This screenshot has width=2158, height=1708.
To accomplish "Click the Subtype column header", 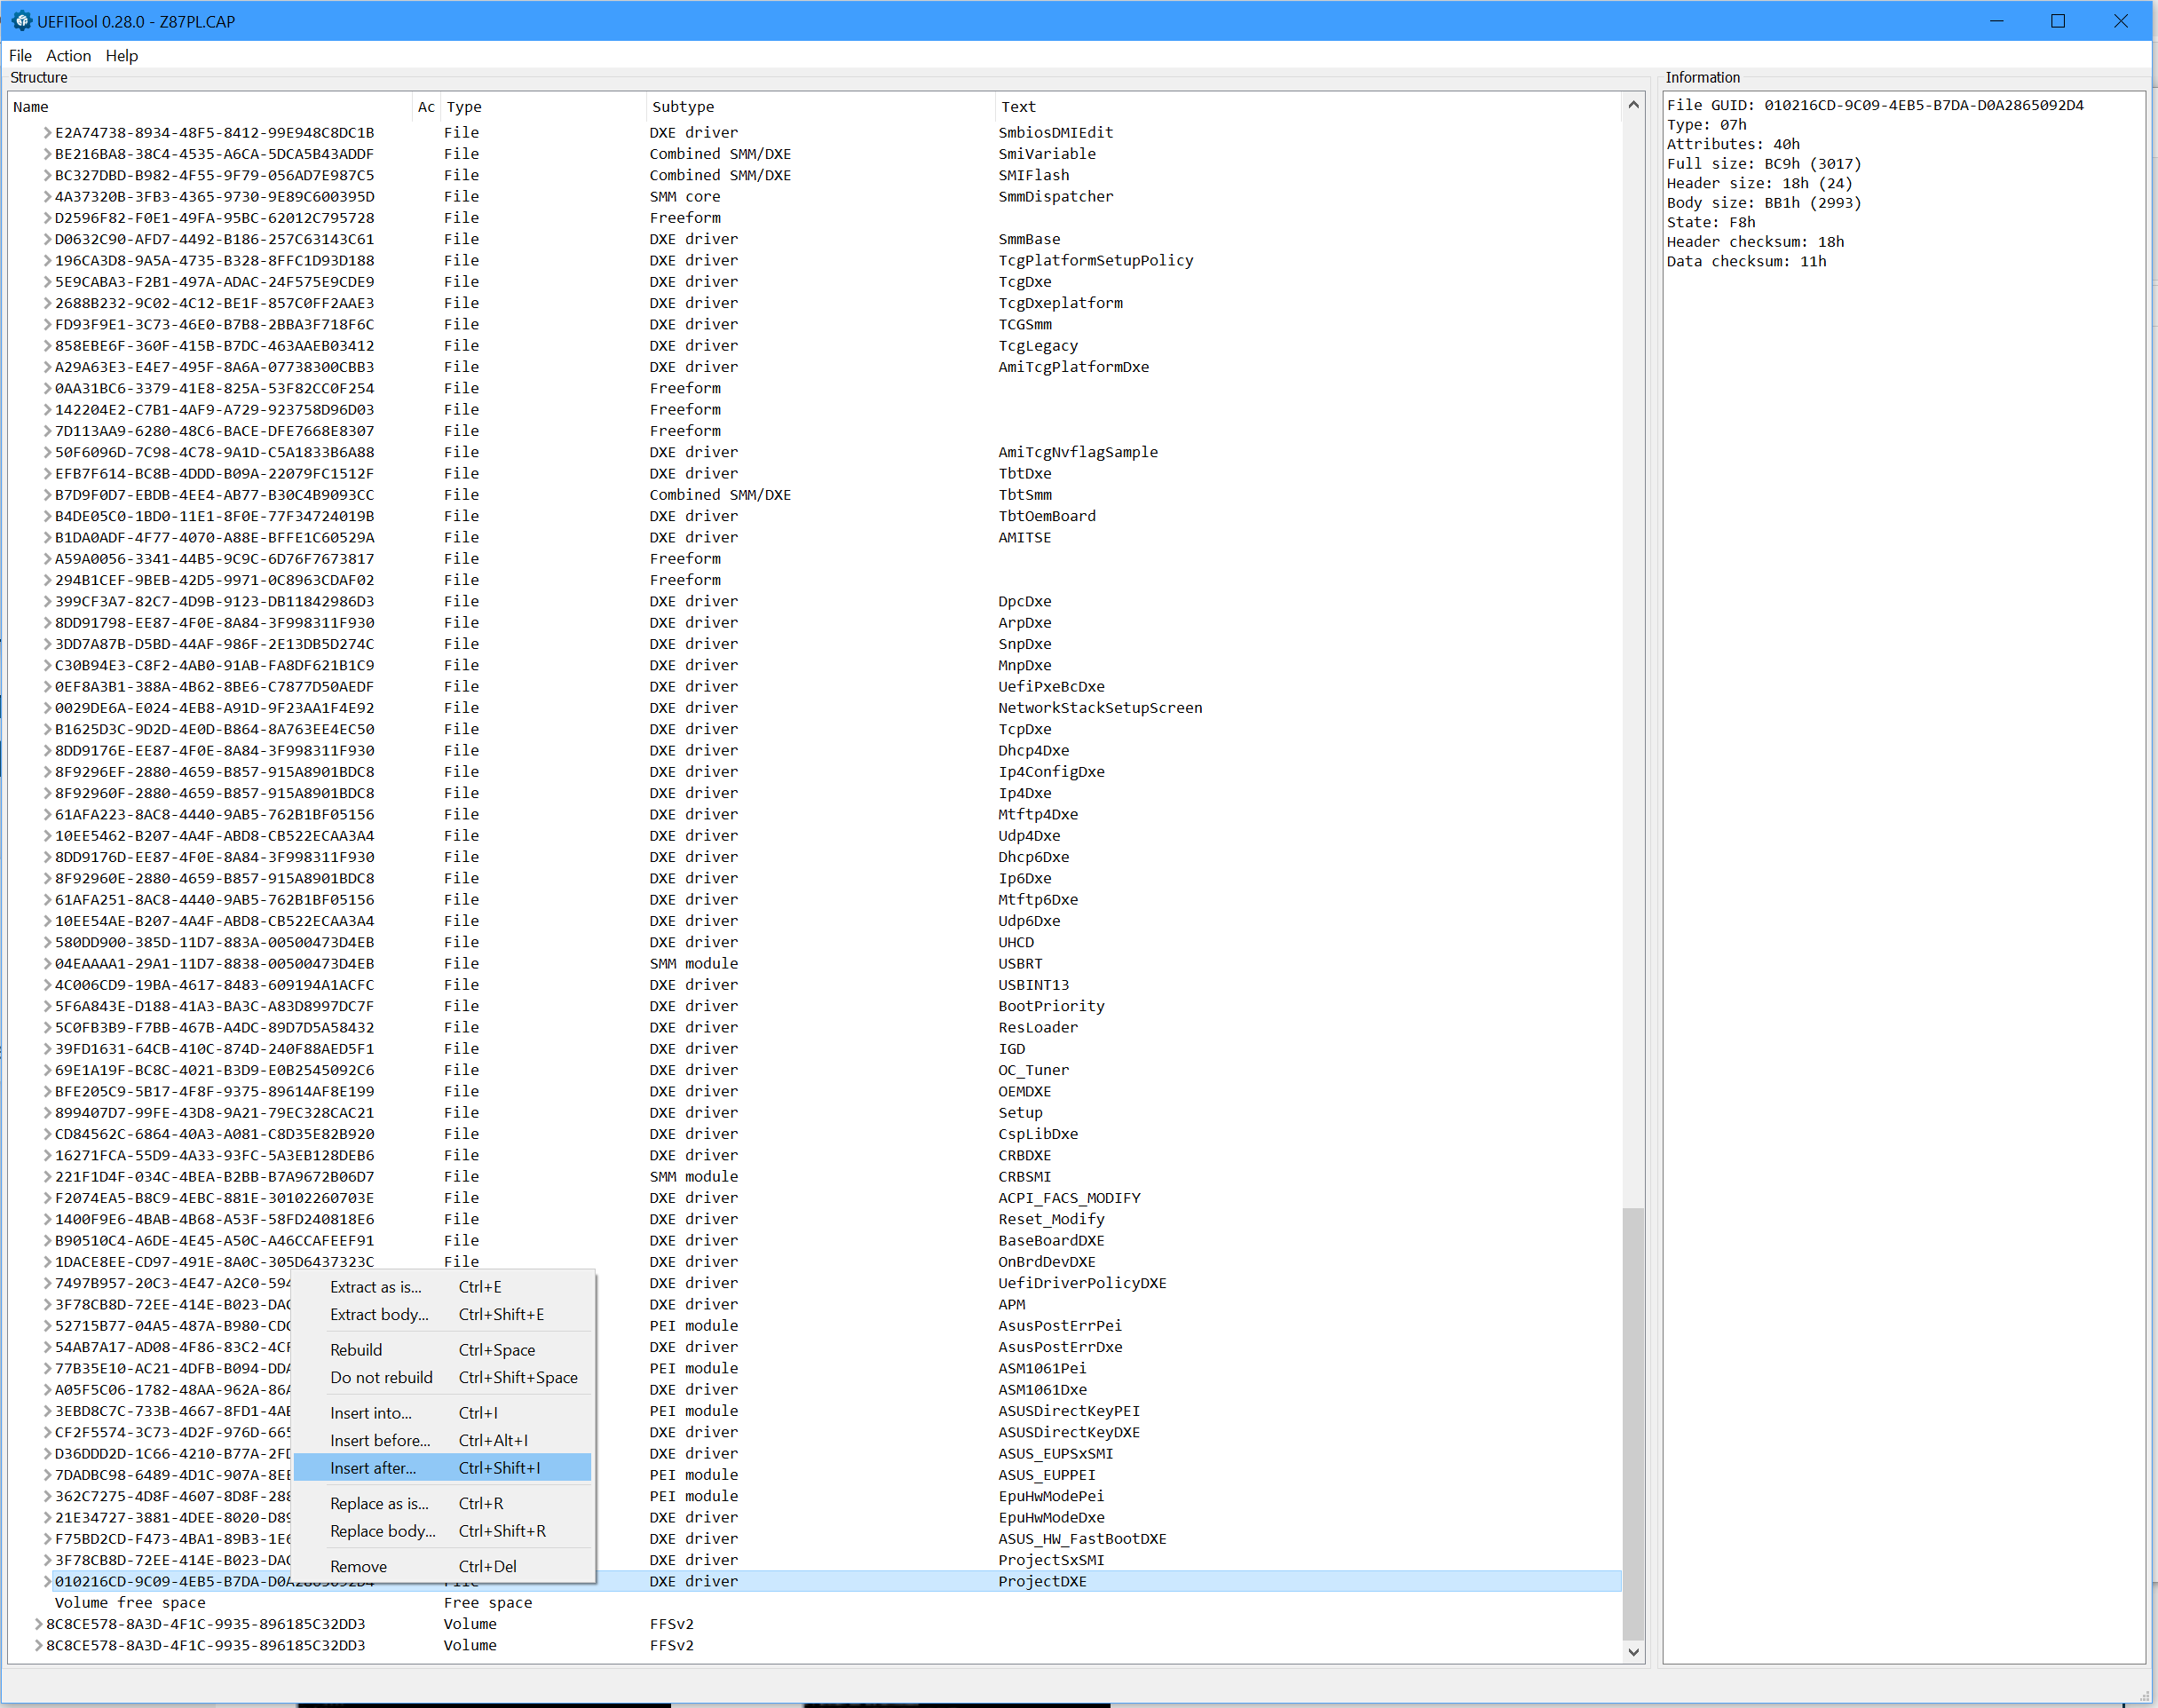I will [x=820, y=107].
